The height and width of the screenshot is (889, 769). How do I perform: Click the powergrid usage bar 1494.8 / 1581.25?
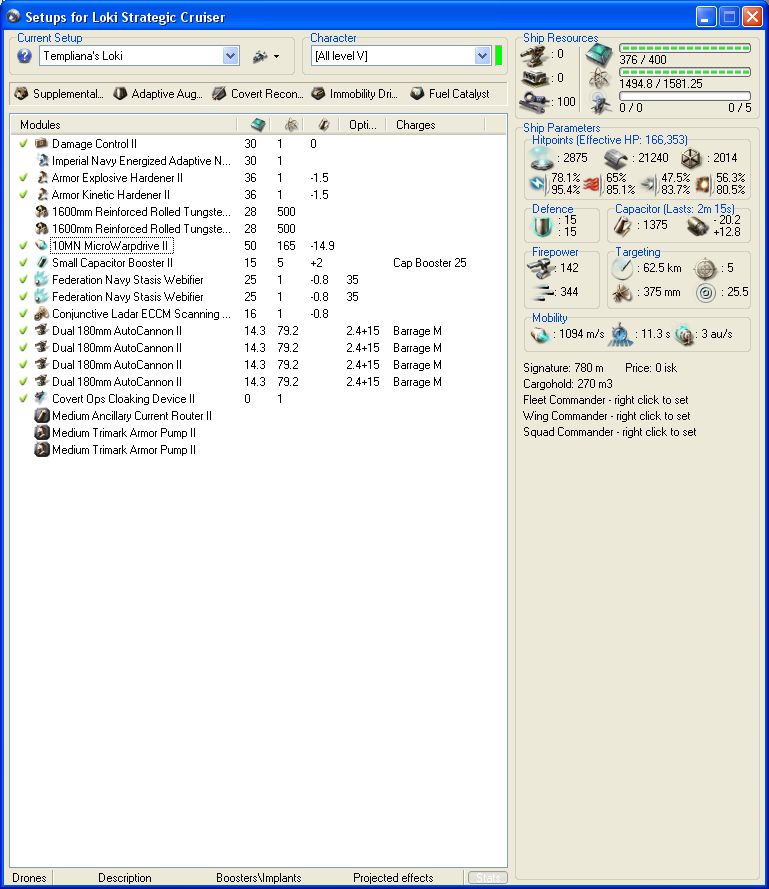point(685,72)
